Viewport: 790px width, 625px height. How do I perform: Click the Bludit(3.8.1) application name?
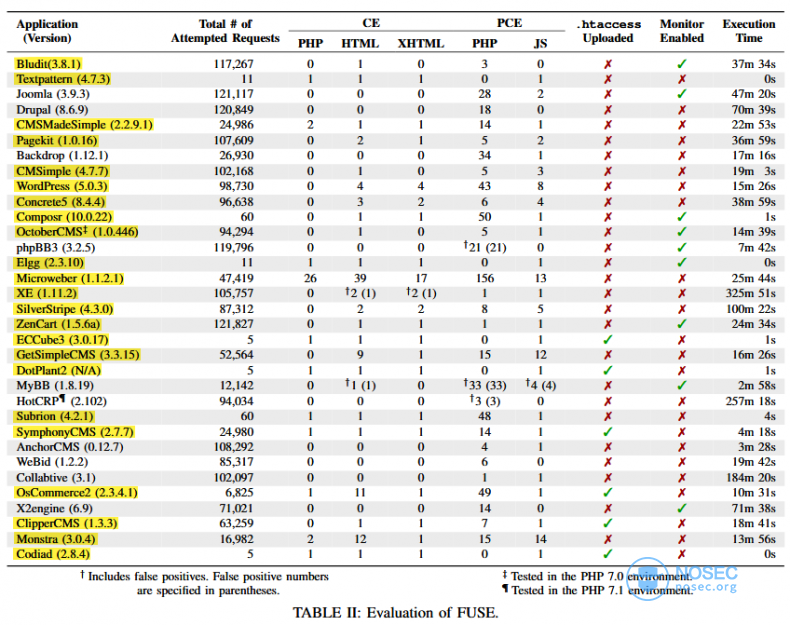point(48,64)
